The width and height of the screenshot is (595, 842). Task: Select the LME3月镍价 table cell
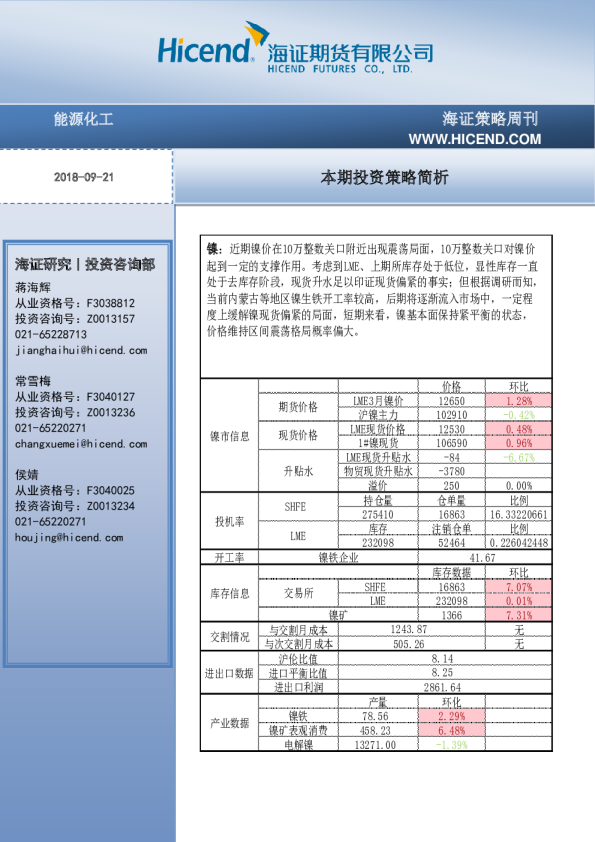(378, 401)
